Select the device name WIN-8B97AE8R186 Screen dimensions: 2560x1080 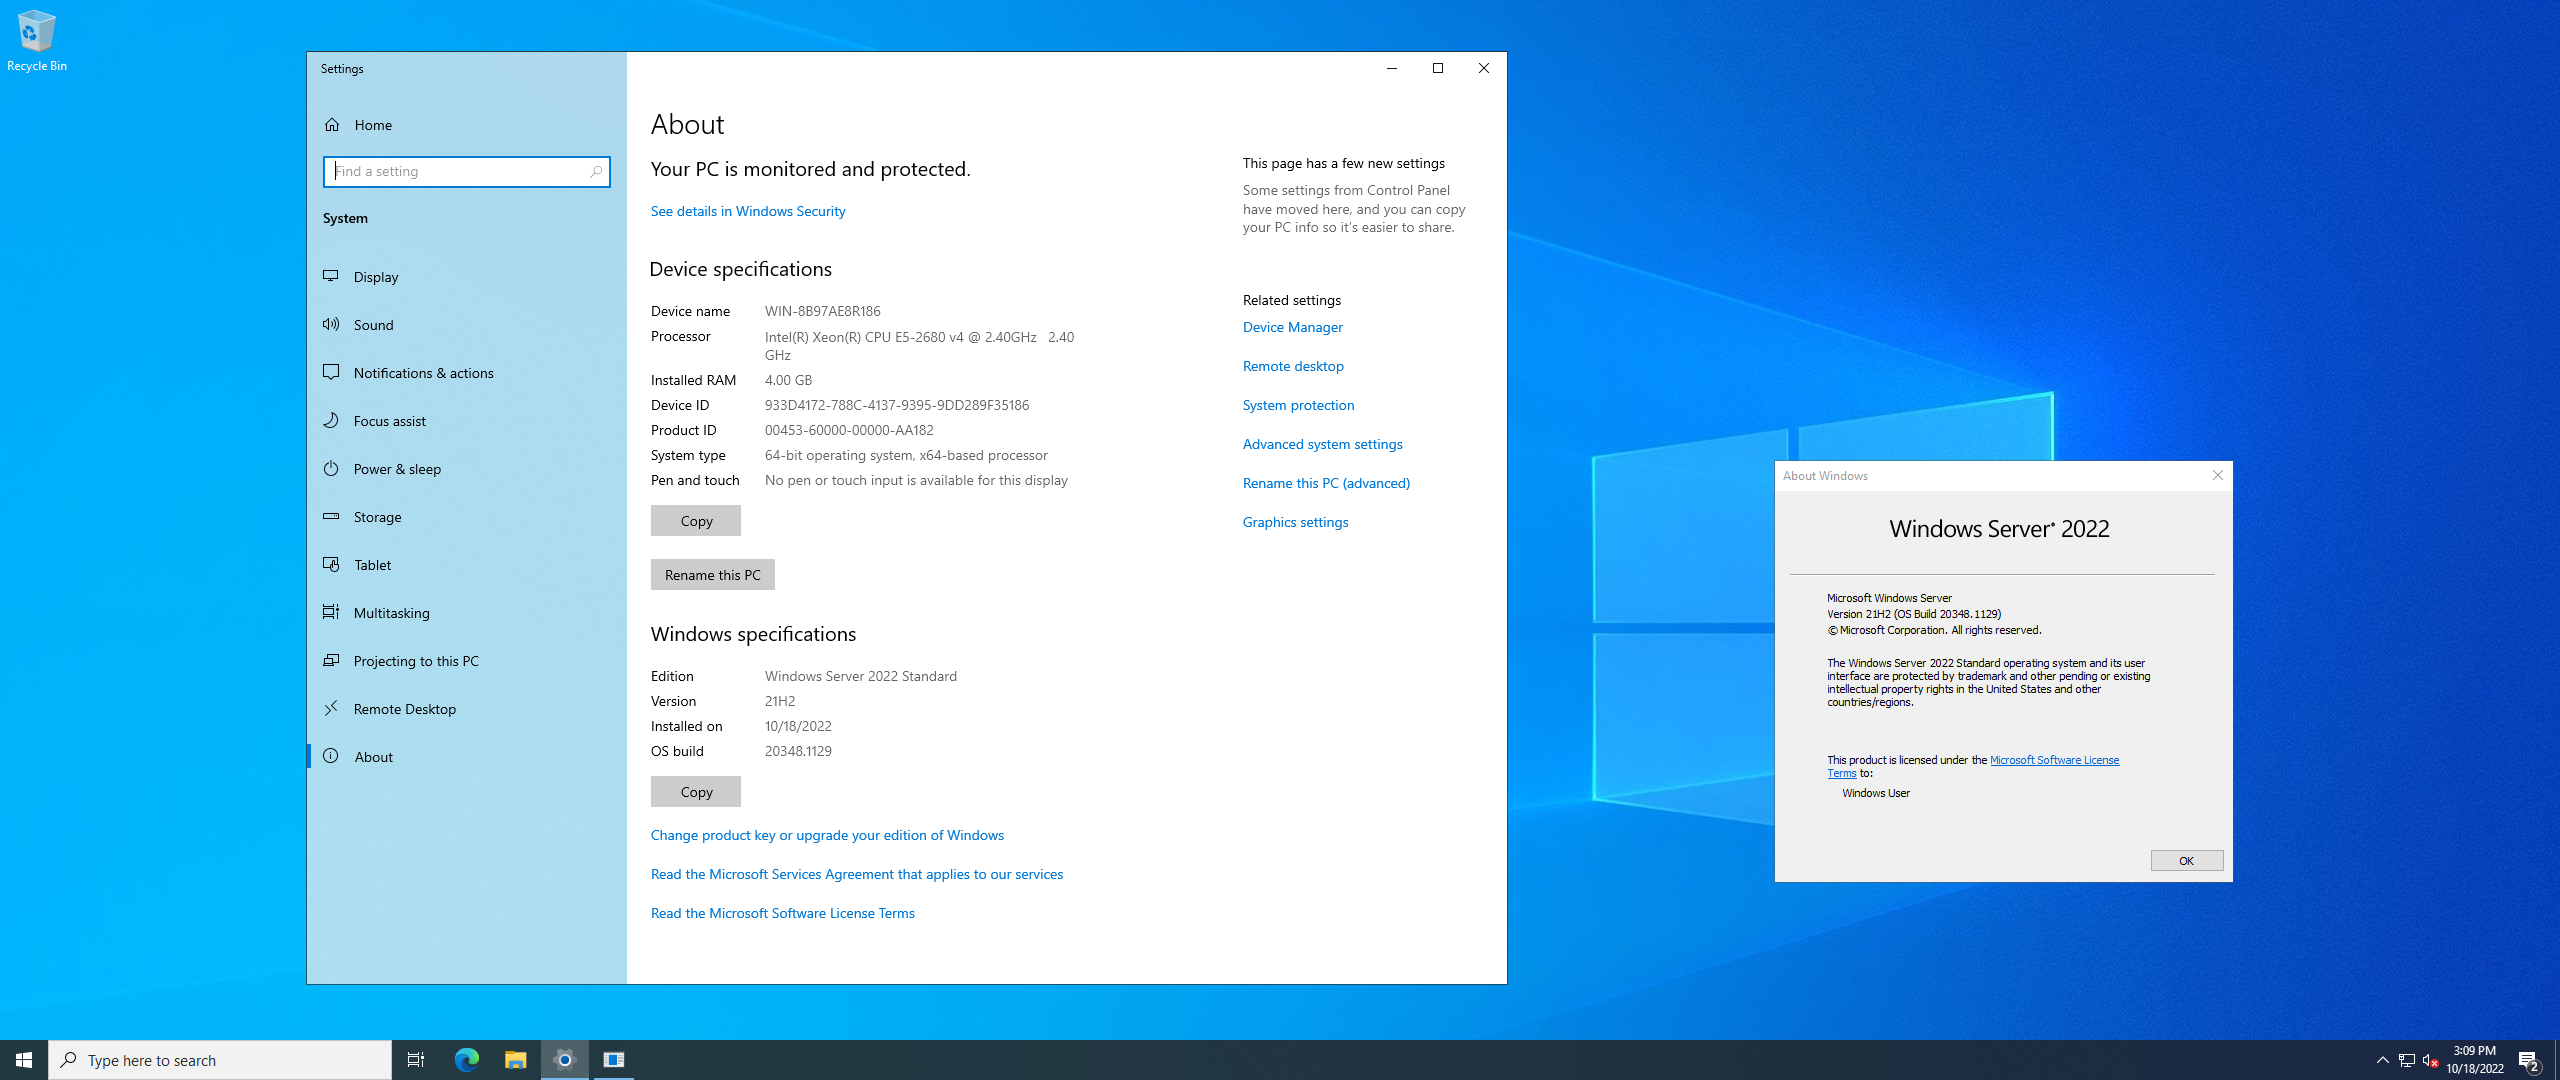tap(822, 311)
